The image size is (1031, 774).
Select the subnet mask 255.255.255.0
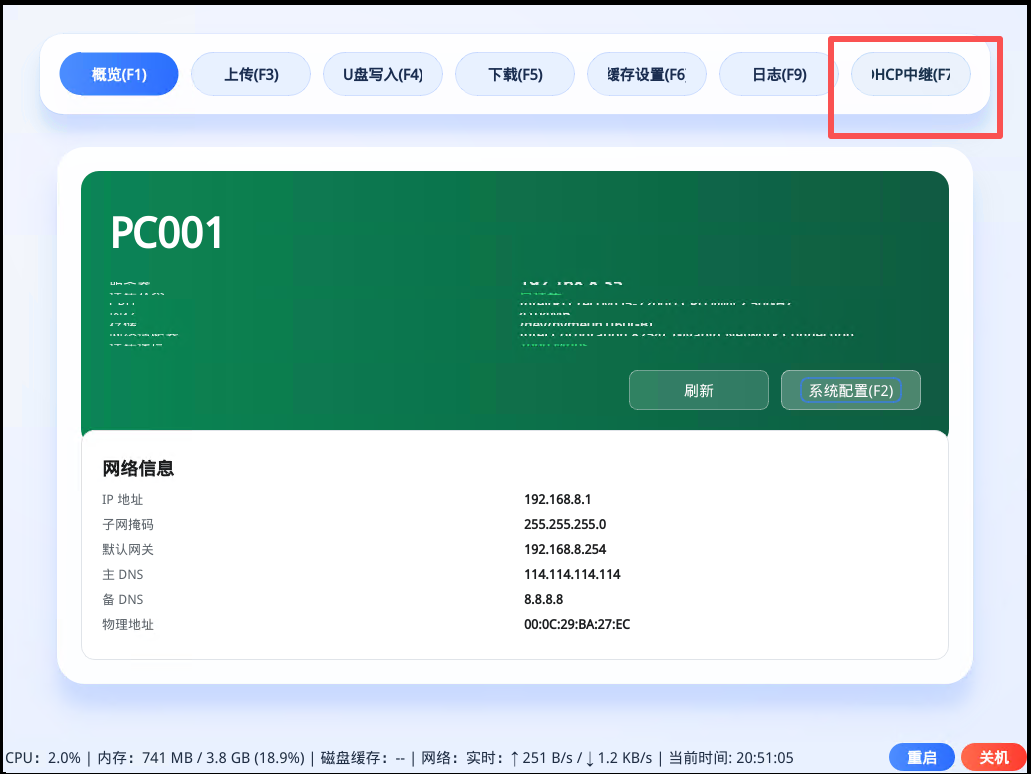565,524
